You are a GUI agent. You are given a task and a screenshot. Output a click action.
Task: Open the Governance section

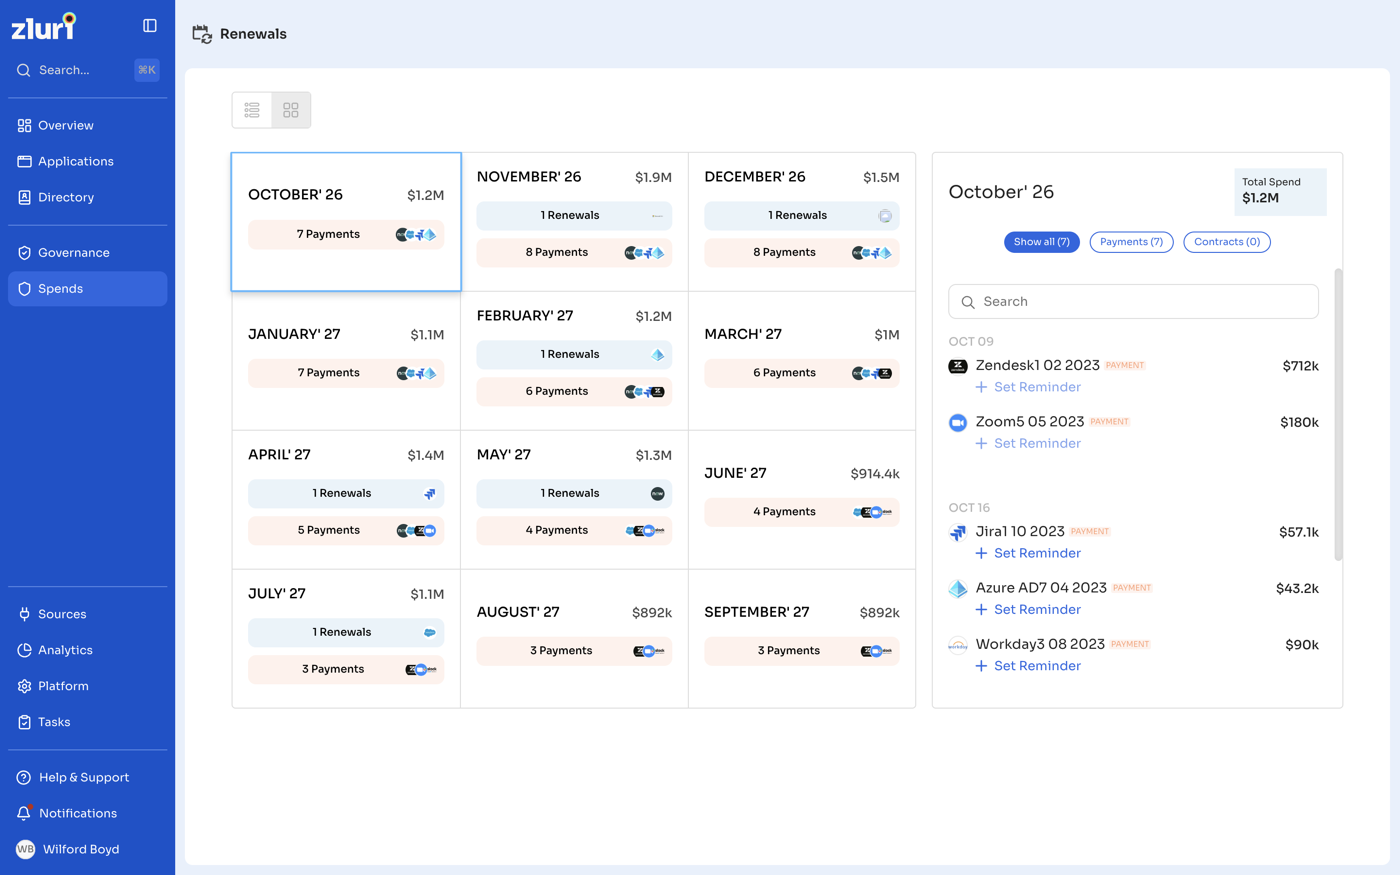(88, 253)
